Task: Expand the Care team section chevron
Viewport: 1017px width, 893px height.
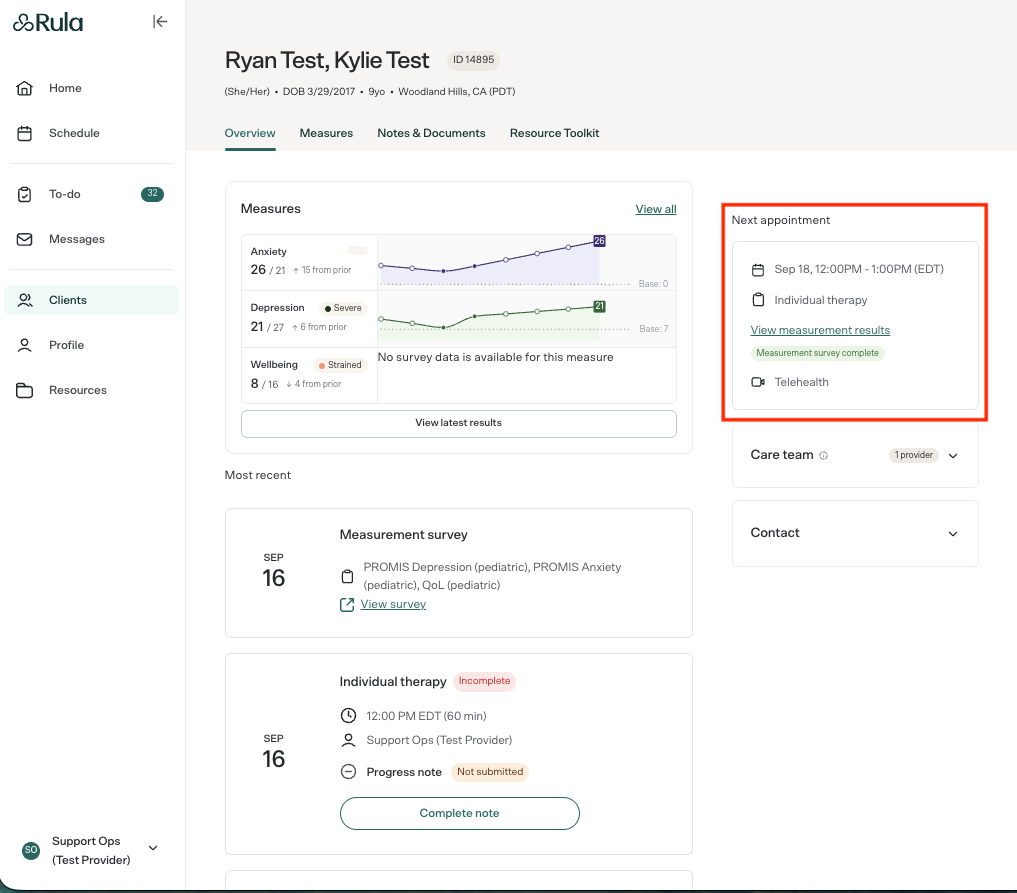Action: [953, 456]
